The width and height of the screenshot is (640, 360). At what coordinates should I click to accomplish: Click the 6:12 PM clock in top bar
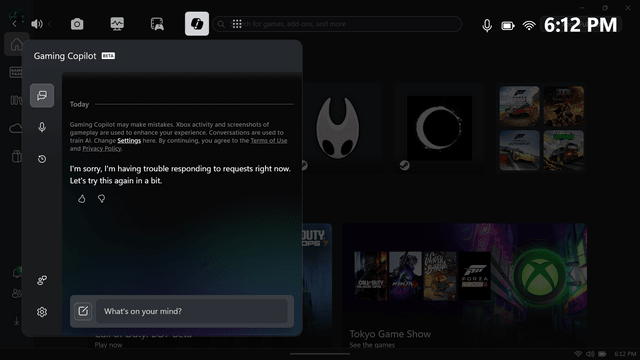[580, 25]
